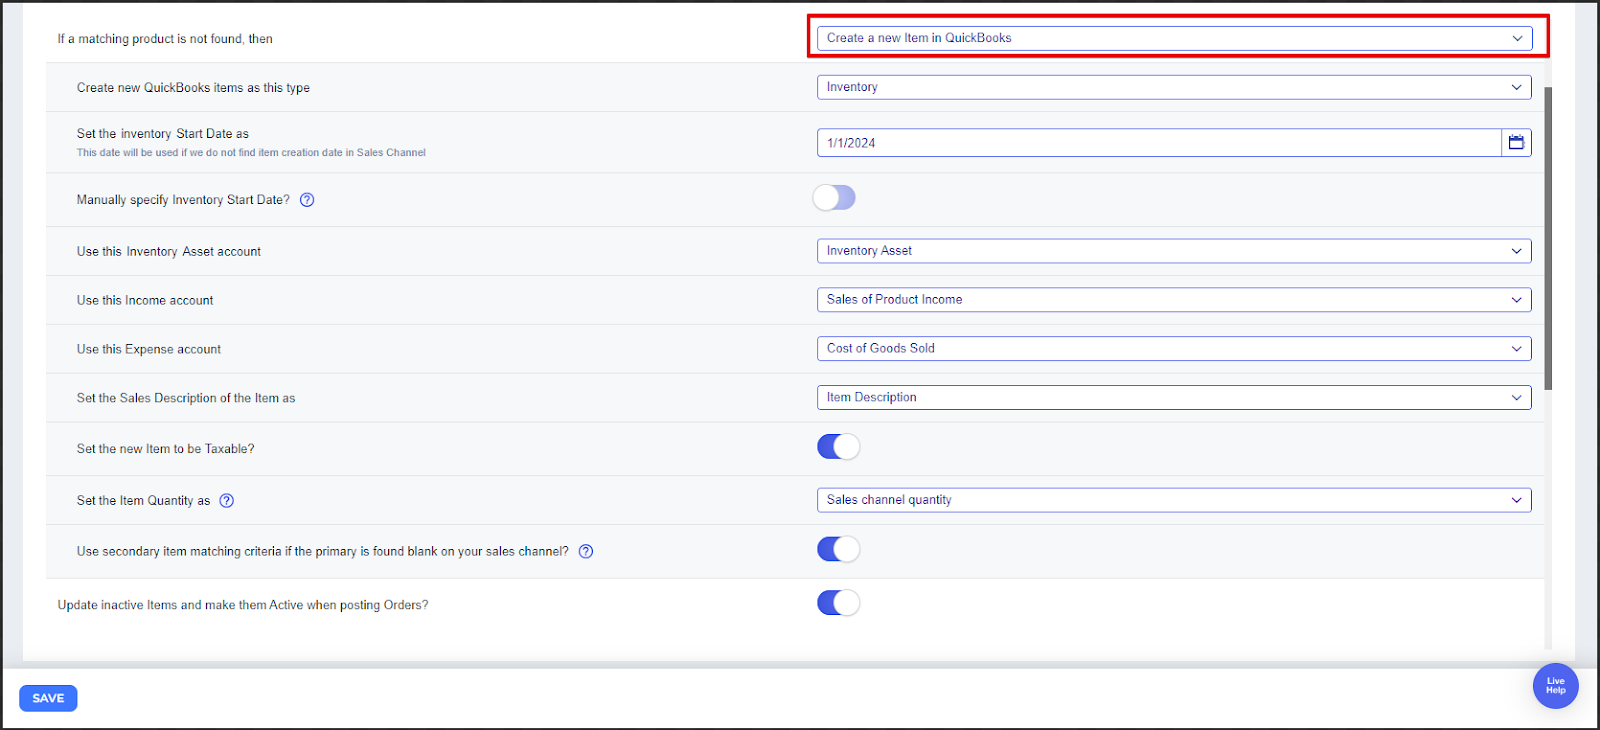Expand the Item Description dropdown
The height and width of the screenshot is (730, 1600).
click(x=1174, y=398)
